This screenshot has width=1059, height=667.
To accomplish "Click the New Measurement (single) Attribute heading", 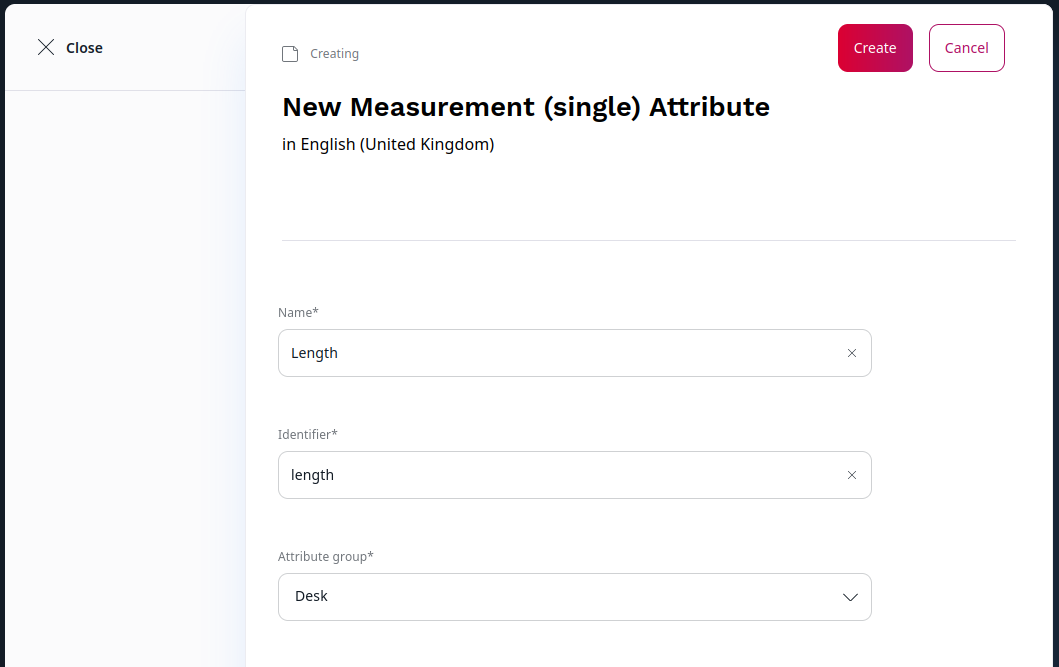I will click(x=525, y=107).
